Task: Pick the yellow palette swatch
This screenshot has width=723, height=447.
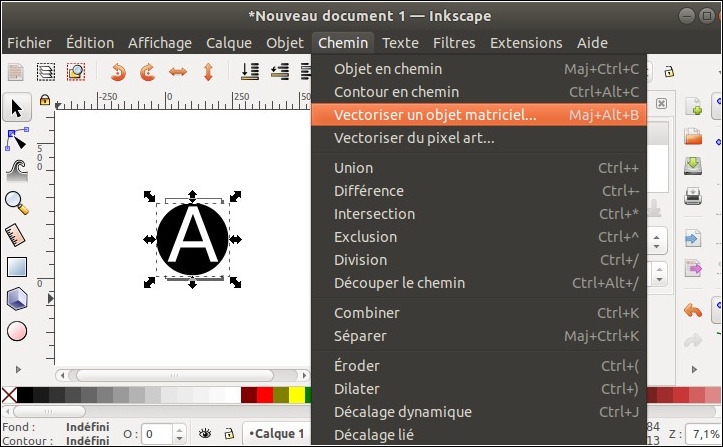Action: pos(297,395)
